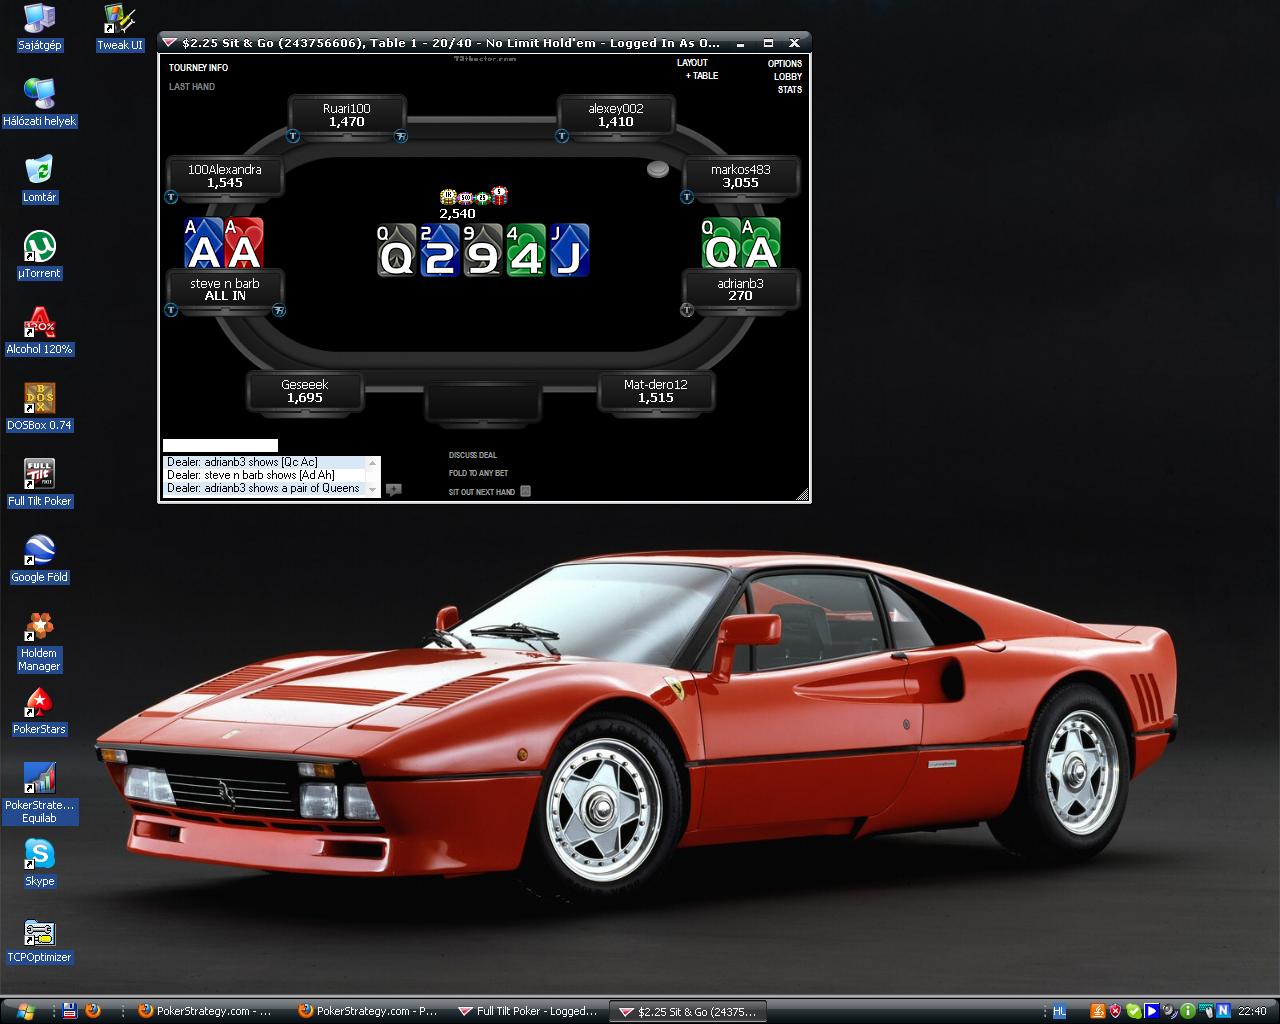Click the Full Tilt badge under steve n barb

coord(279,310)
